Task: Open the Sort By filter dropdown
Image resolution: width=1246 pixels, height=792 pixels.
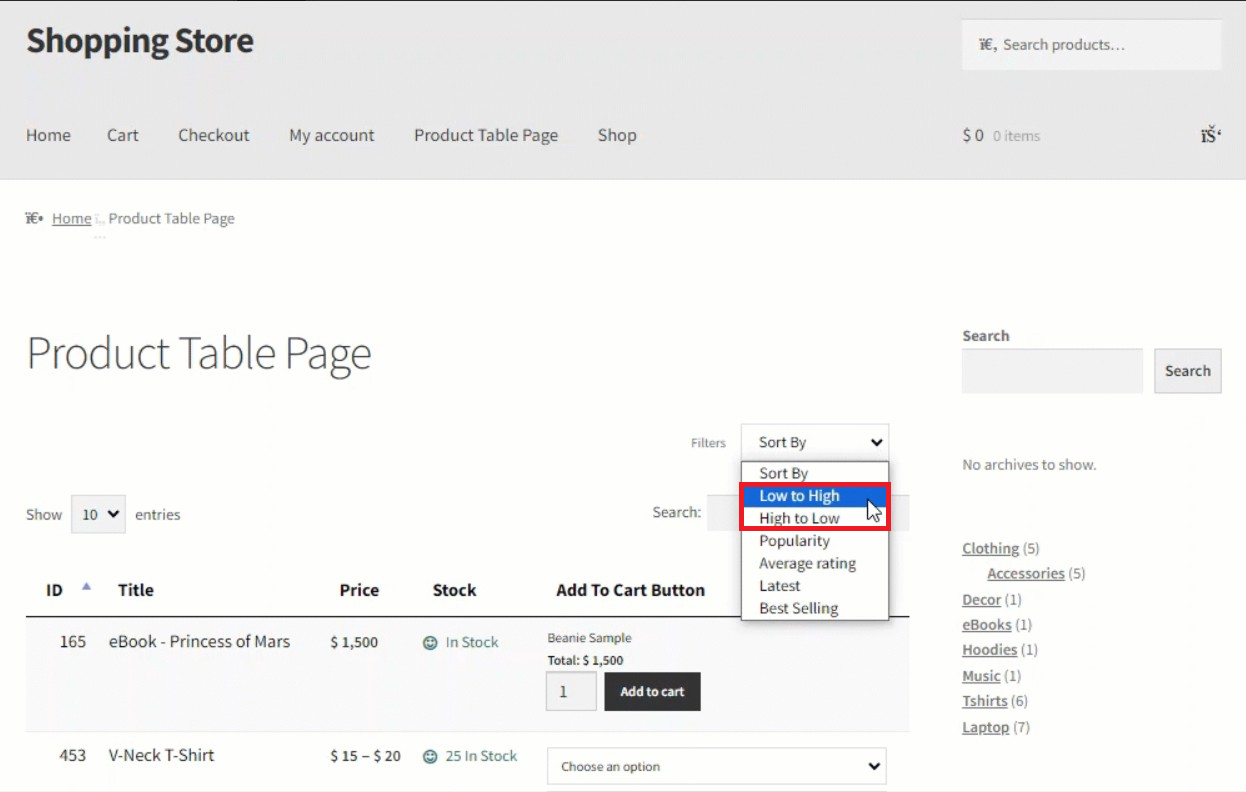Action: (814, 442)
